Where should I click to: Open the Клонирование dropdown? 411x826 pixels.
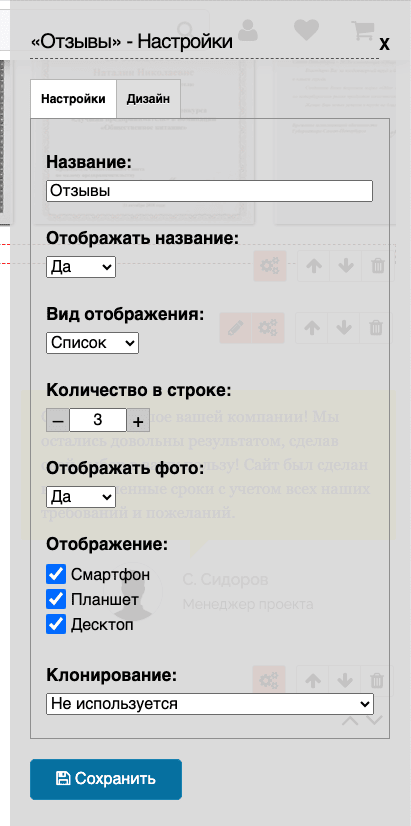click(x=210, y=704)
